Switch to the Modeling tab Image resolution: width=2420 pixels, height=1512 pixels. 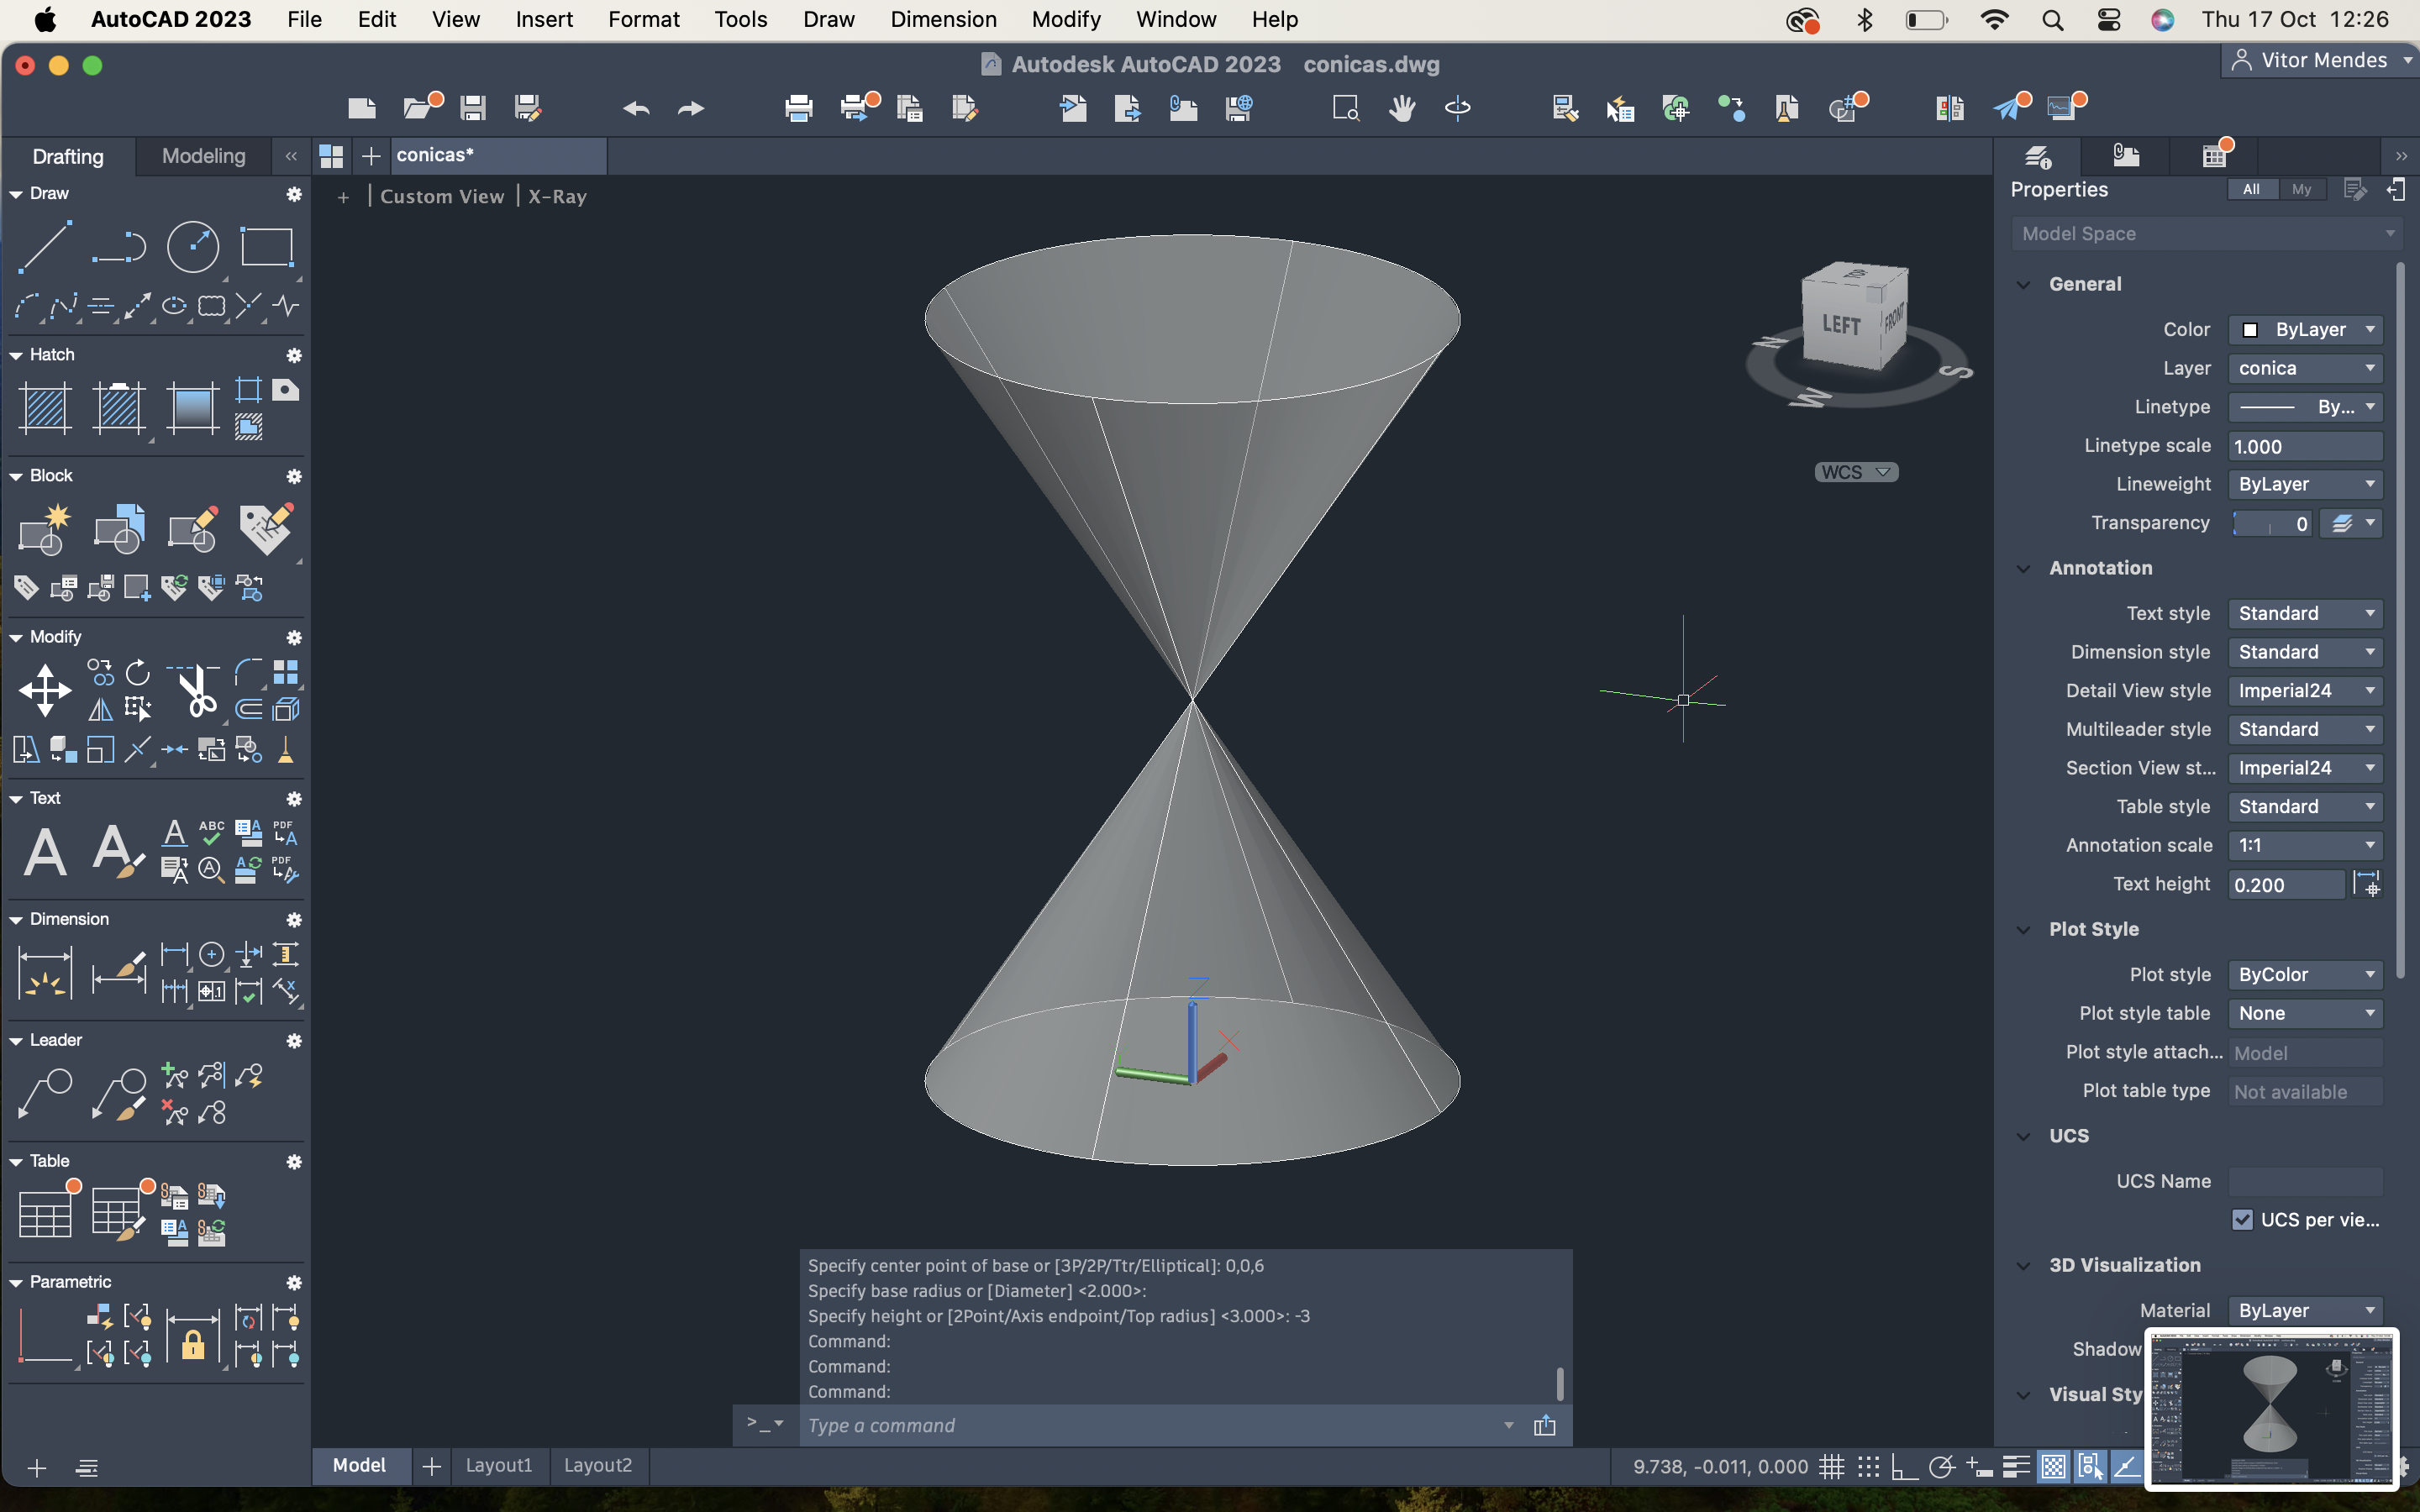click(x=203, y=156)
